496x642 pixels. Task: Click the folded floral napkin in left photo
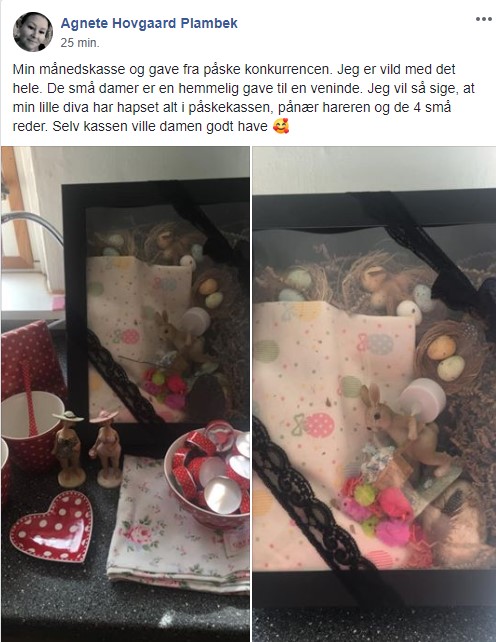click(x=178, y=528)
